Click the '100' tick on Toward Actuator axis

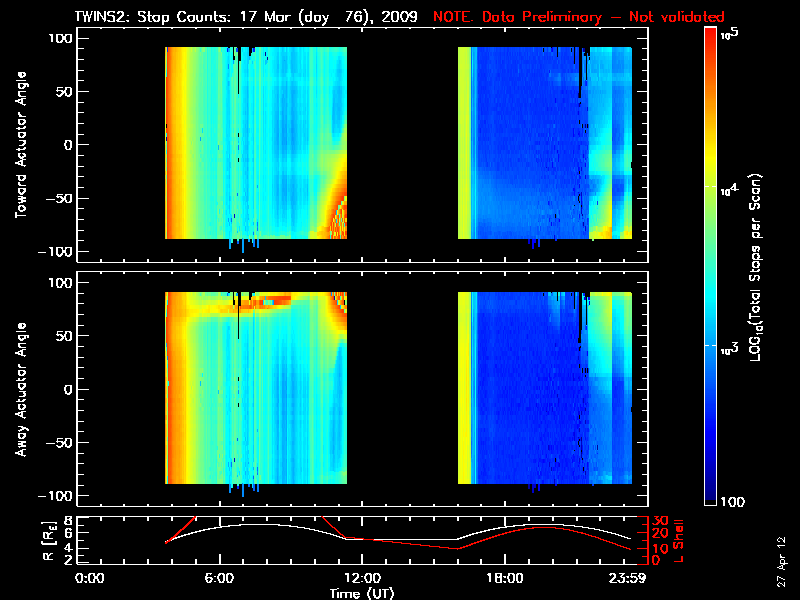click(x=61, y=38)
